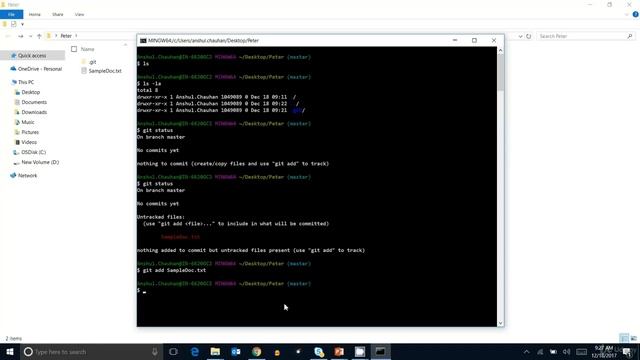Image resolution: width=640 pixels, height=360 pixels.
Task: Click Peter in the address breadcrumb
Action: (x=66, y=36)
